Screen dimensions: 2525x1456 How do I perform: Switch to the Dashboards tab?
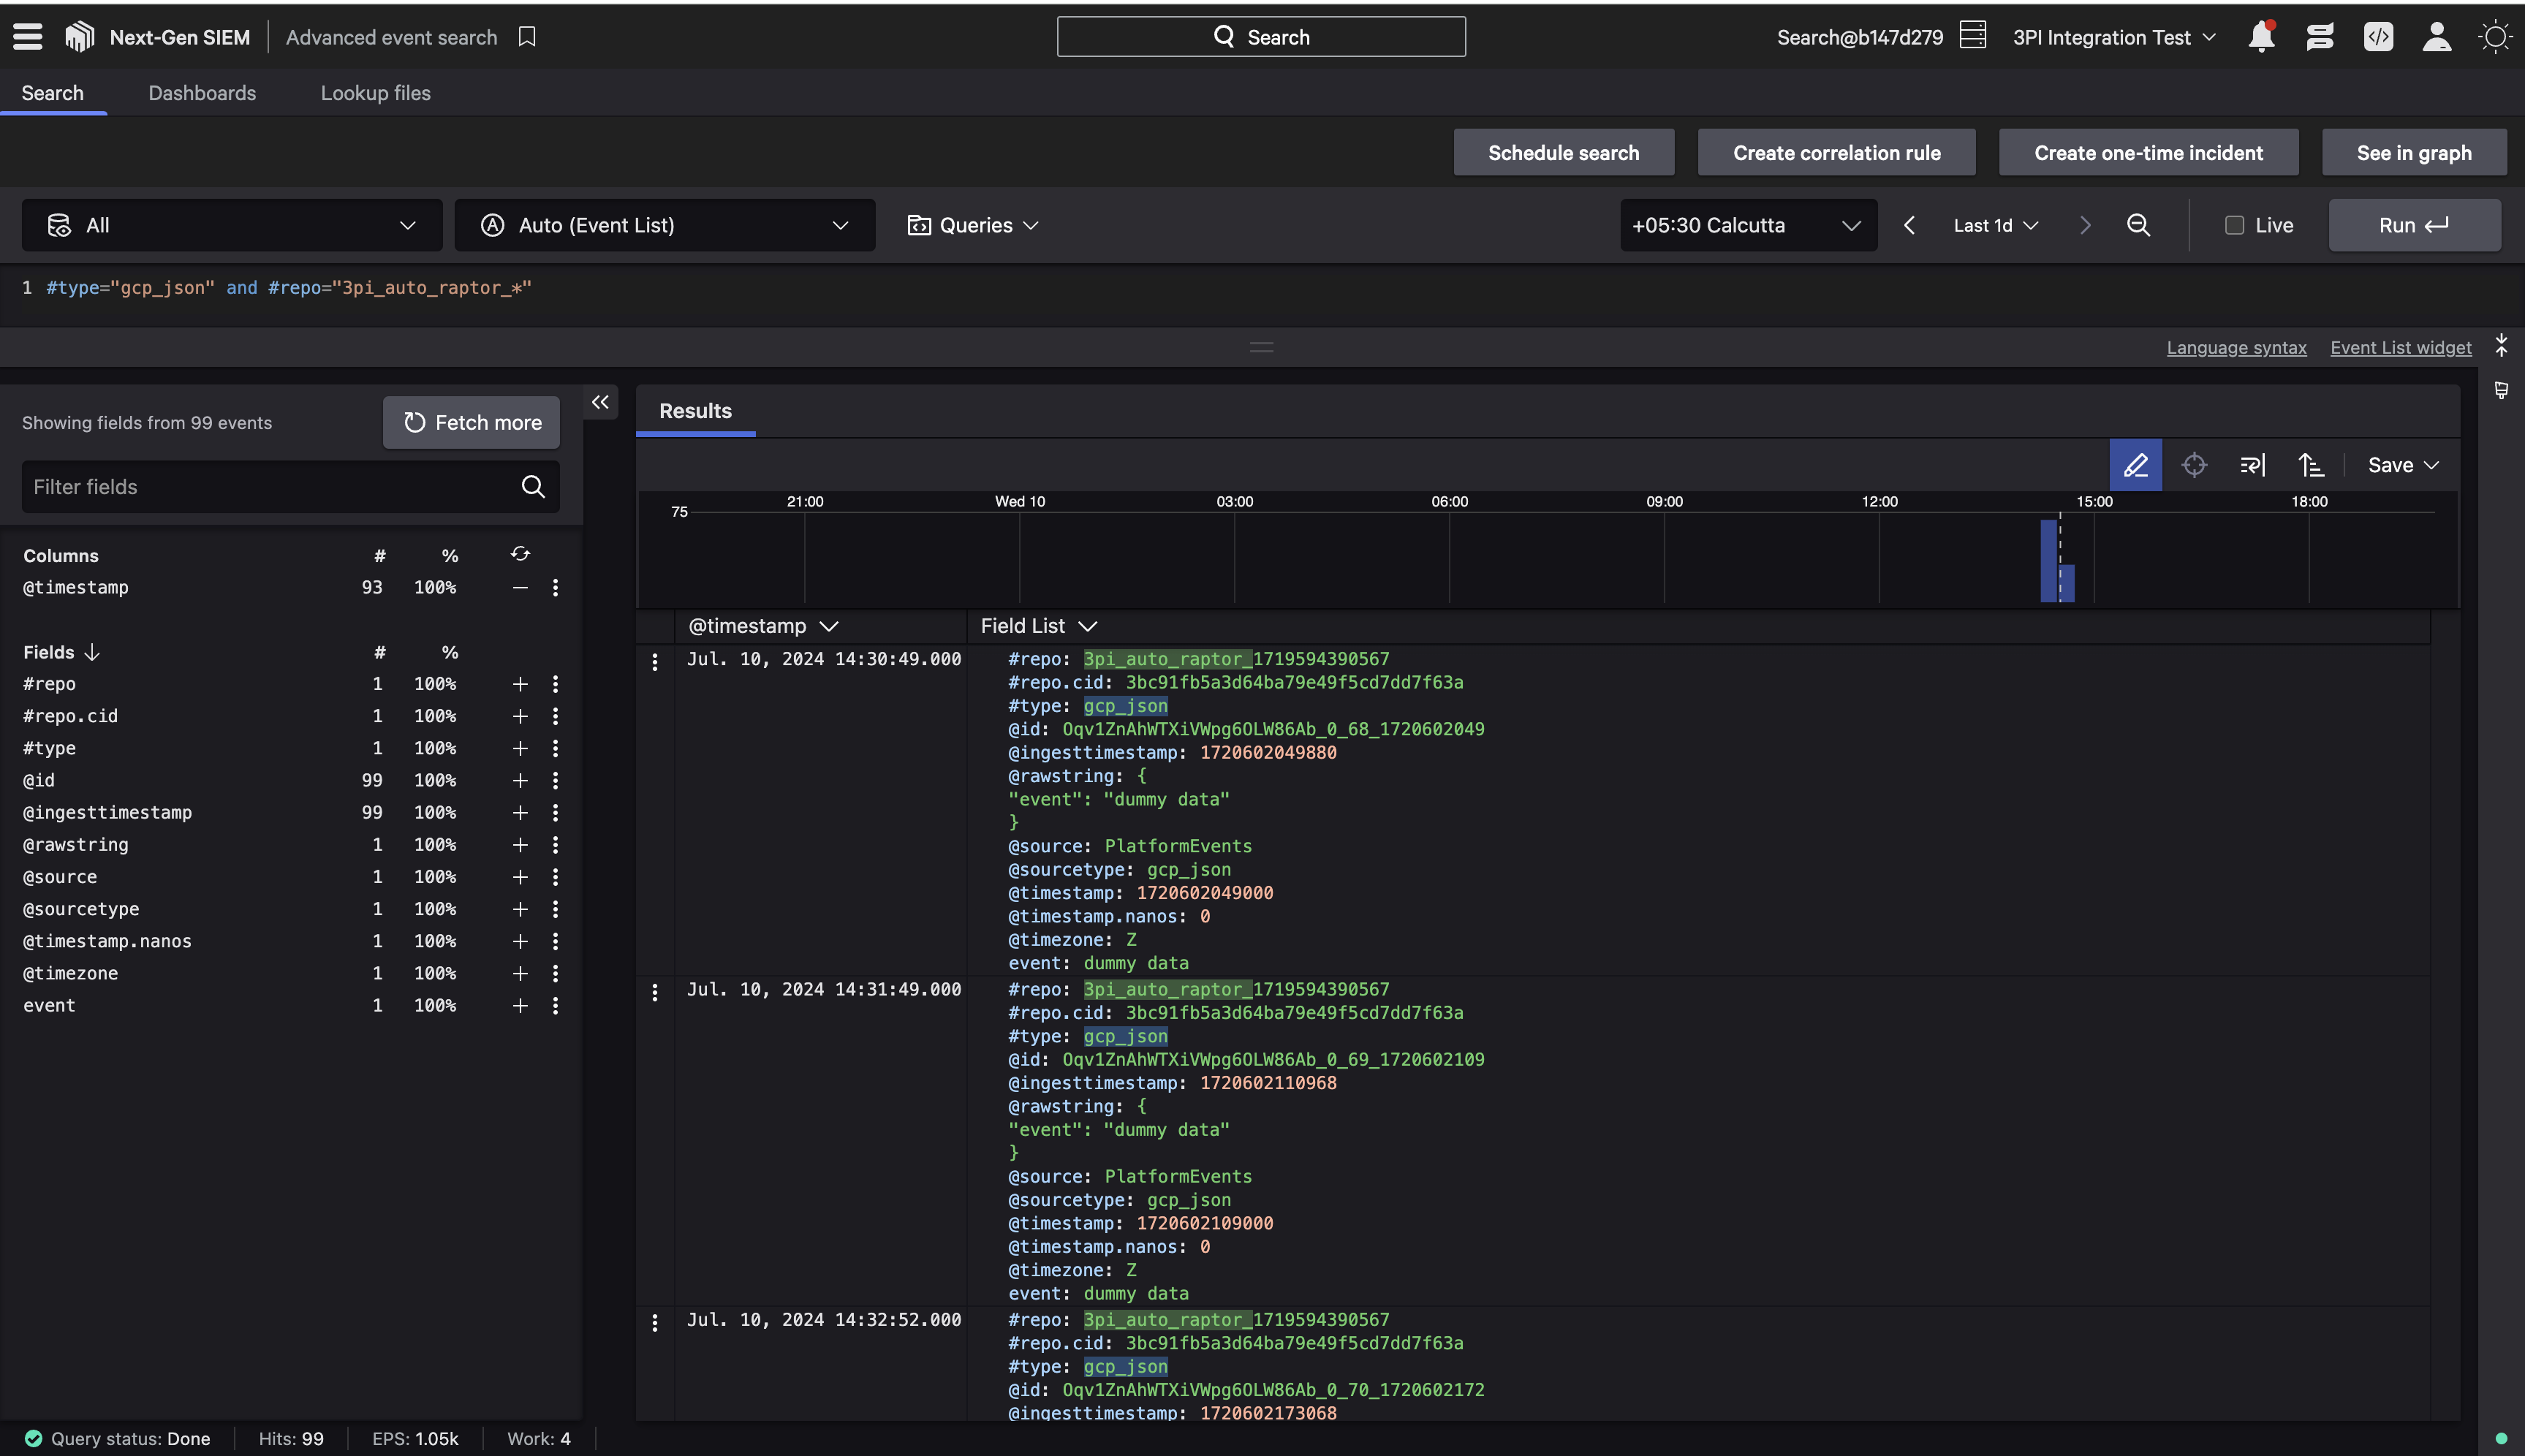coord(202,93)
